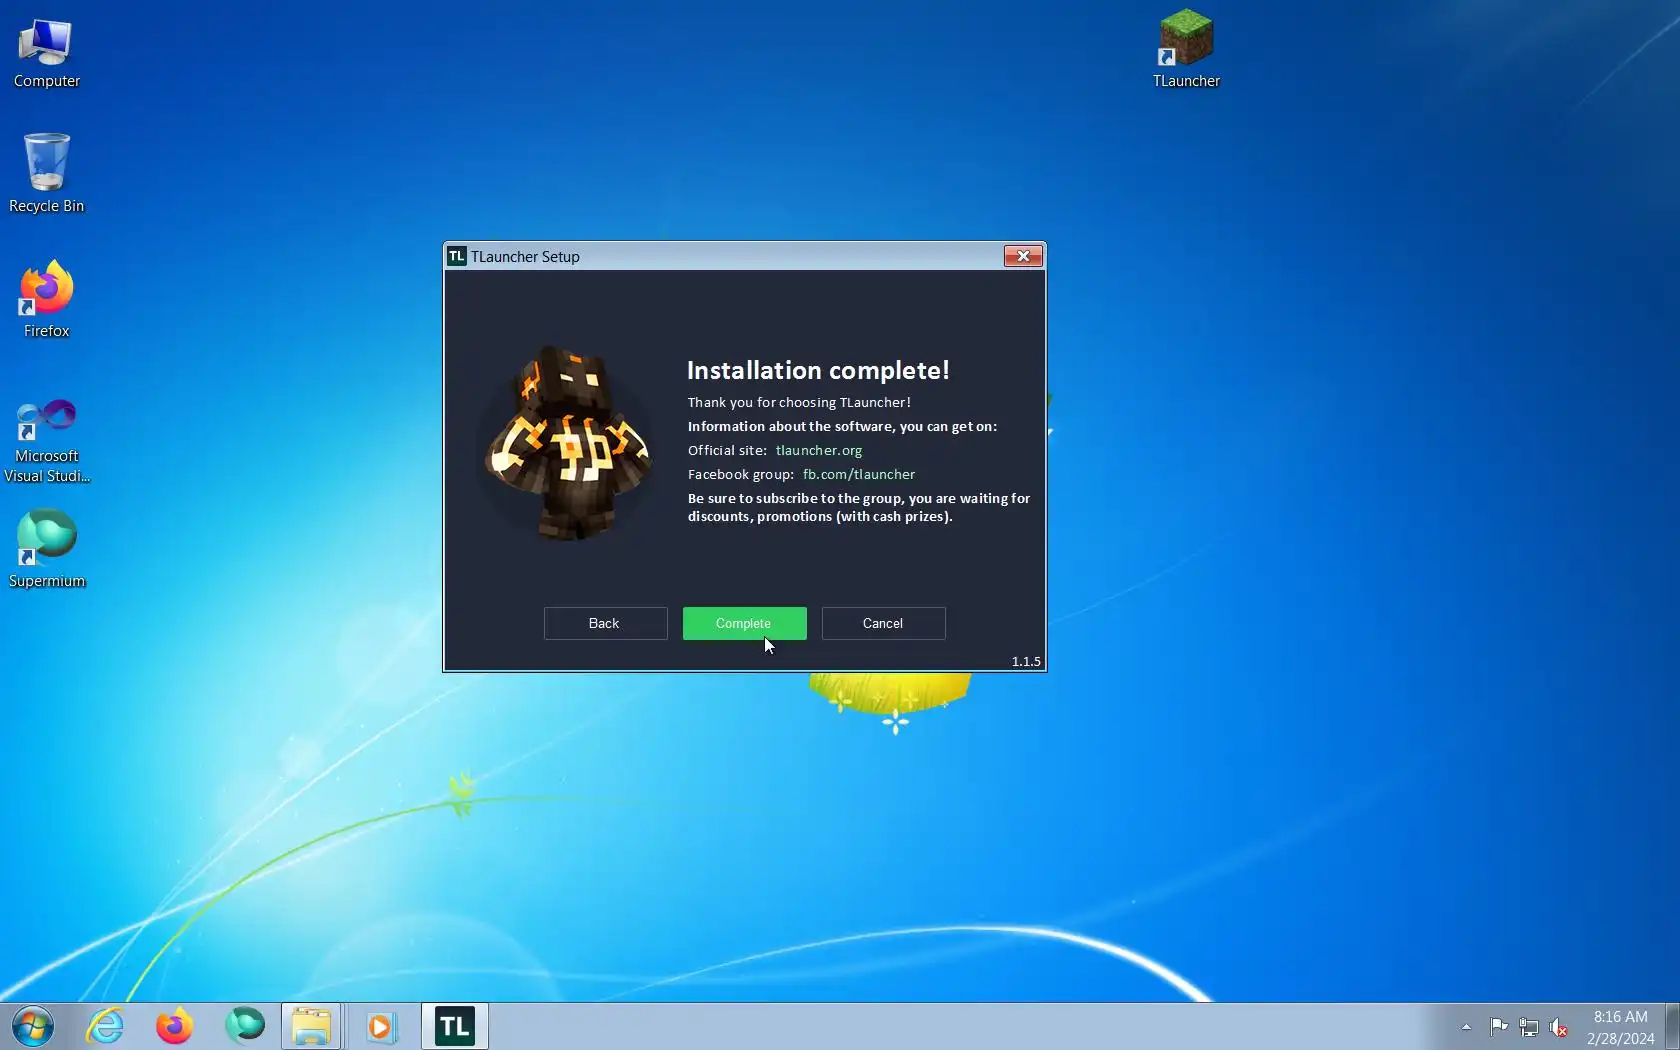Image resolution: width=1680 pixels, height=1050 pixels.
Task: Select the Microsoft Visual Studio desktop shortcut
Action: pos(46,441)
